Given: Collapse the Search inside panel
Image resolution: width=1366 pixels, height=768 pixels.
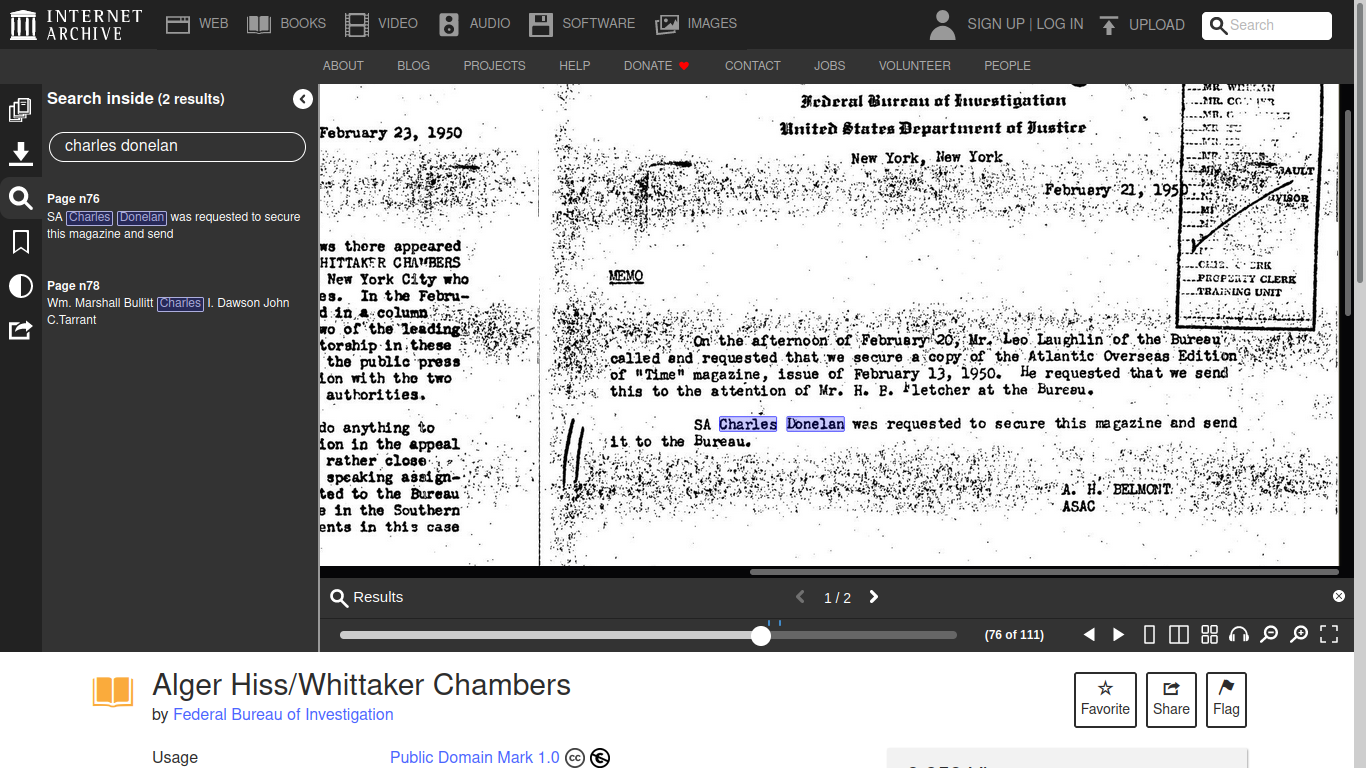Looking at the screenshot, I should pos(303,99).
